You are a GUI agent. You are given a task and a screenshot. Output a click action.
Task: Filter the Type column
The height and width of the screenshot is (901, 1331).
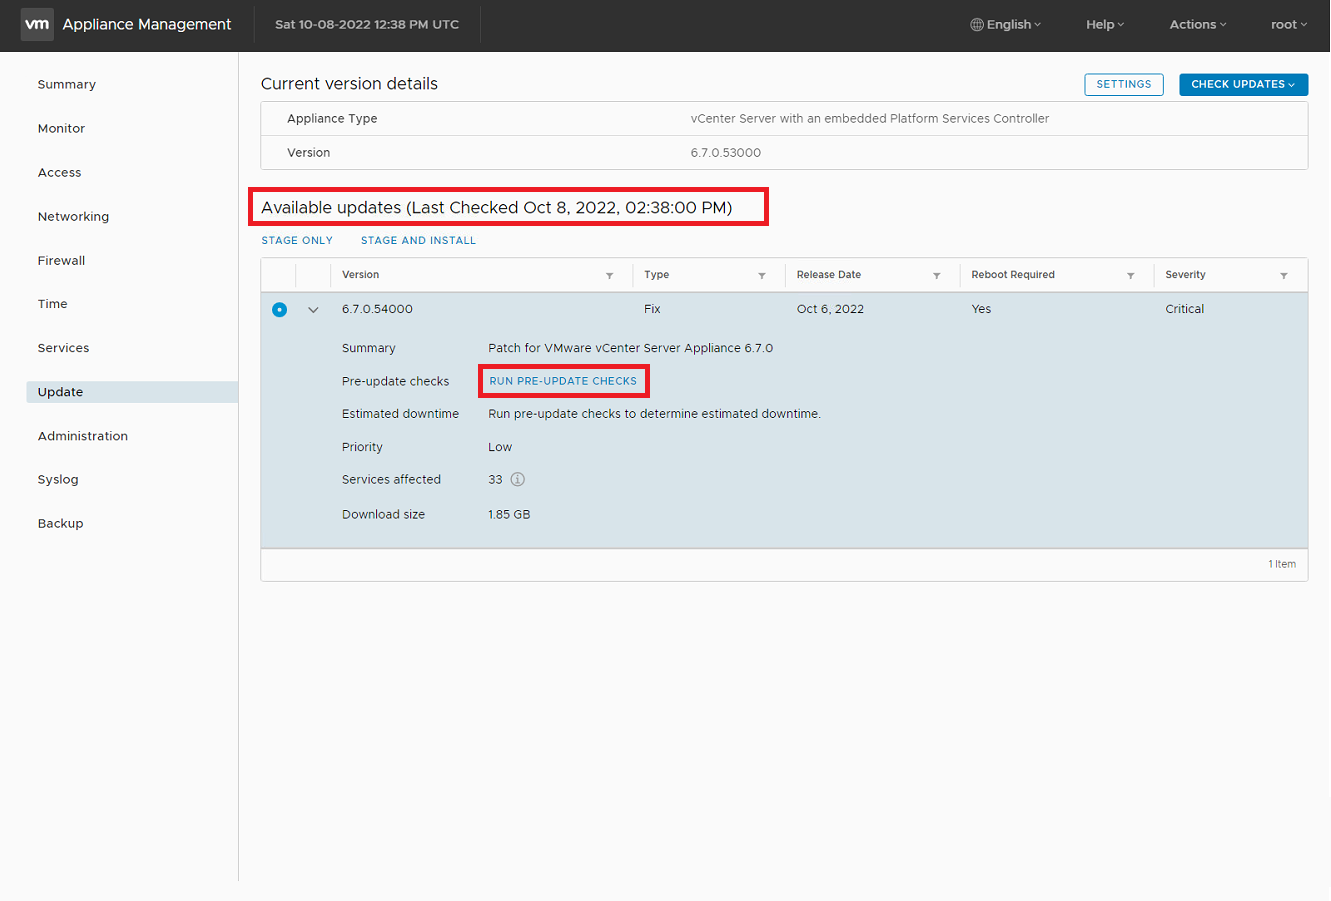coord(762,275)
